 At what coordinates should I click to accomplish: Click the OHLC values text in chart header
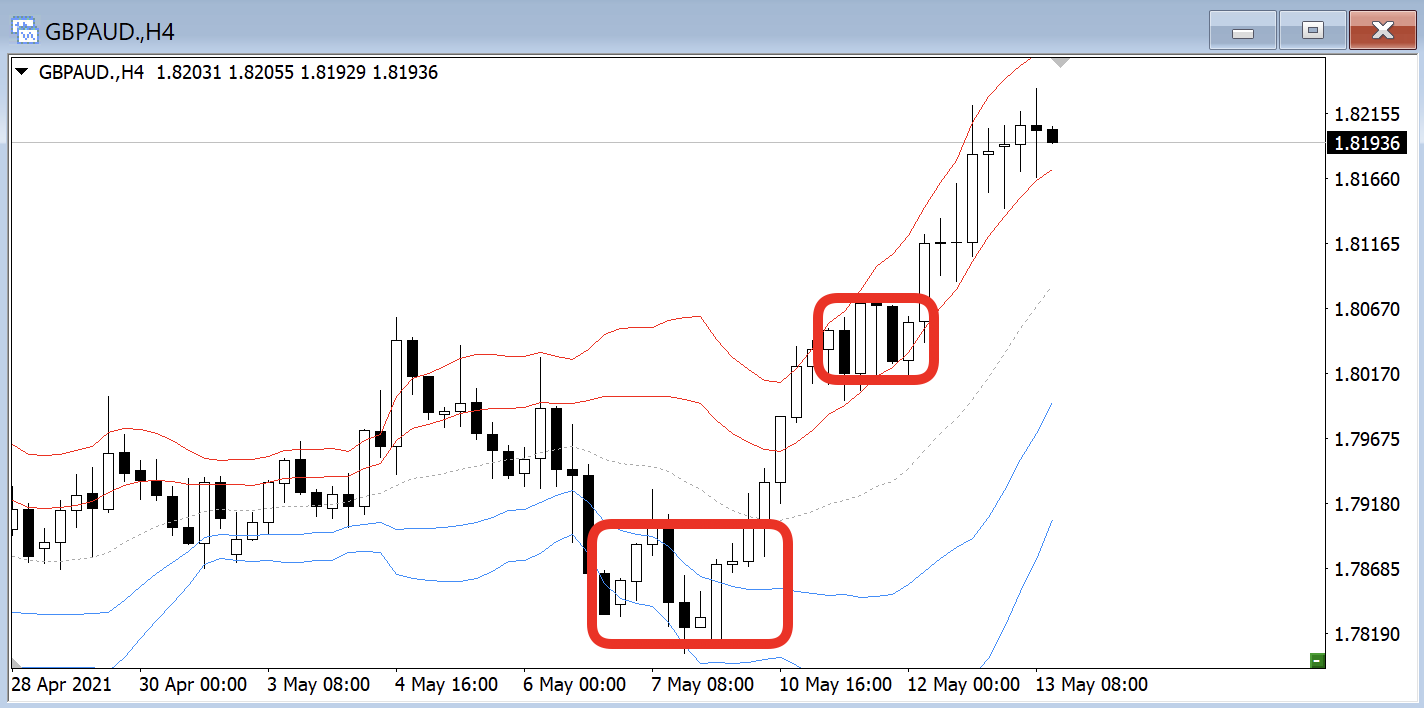[297, 72]
